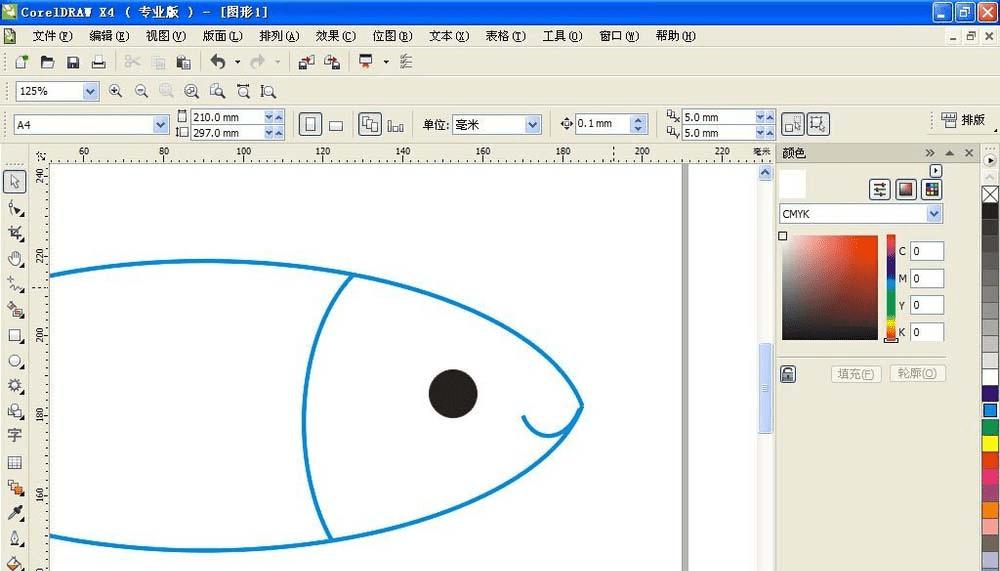Choose the Ellipse tool in the toolbox

click(x=15, y=361)
